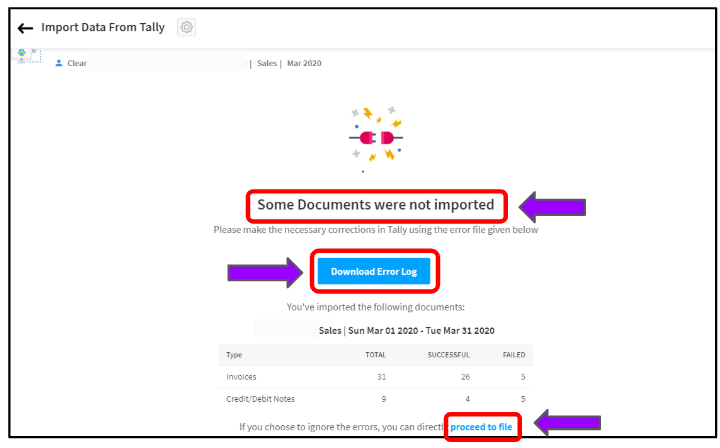
Task: Click the 'FAILED' column header
Action: point(514,355)
